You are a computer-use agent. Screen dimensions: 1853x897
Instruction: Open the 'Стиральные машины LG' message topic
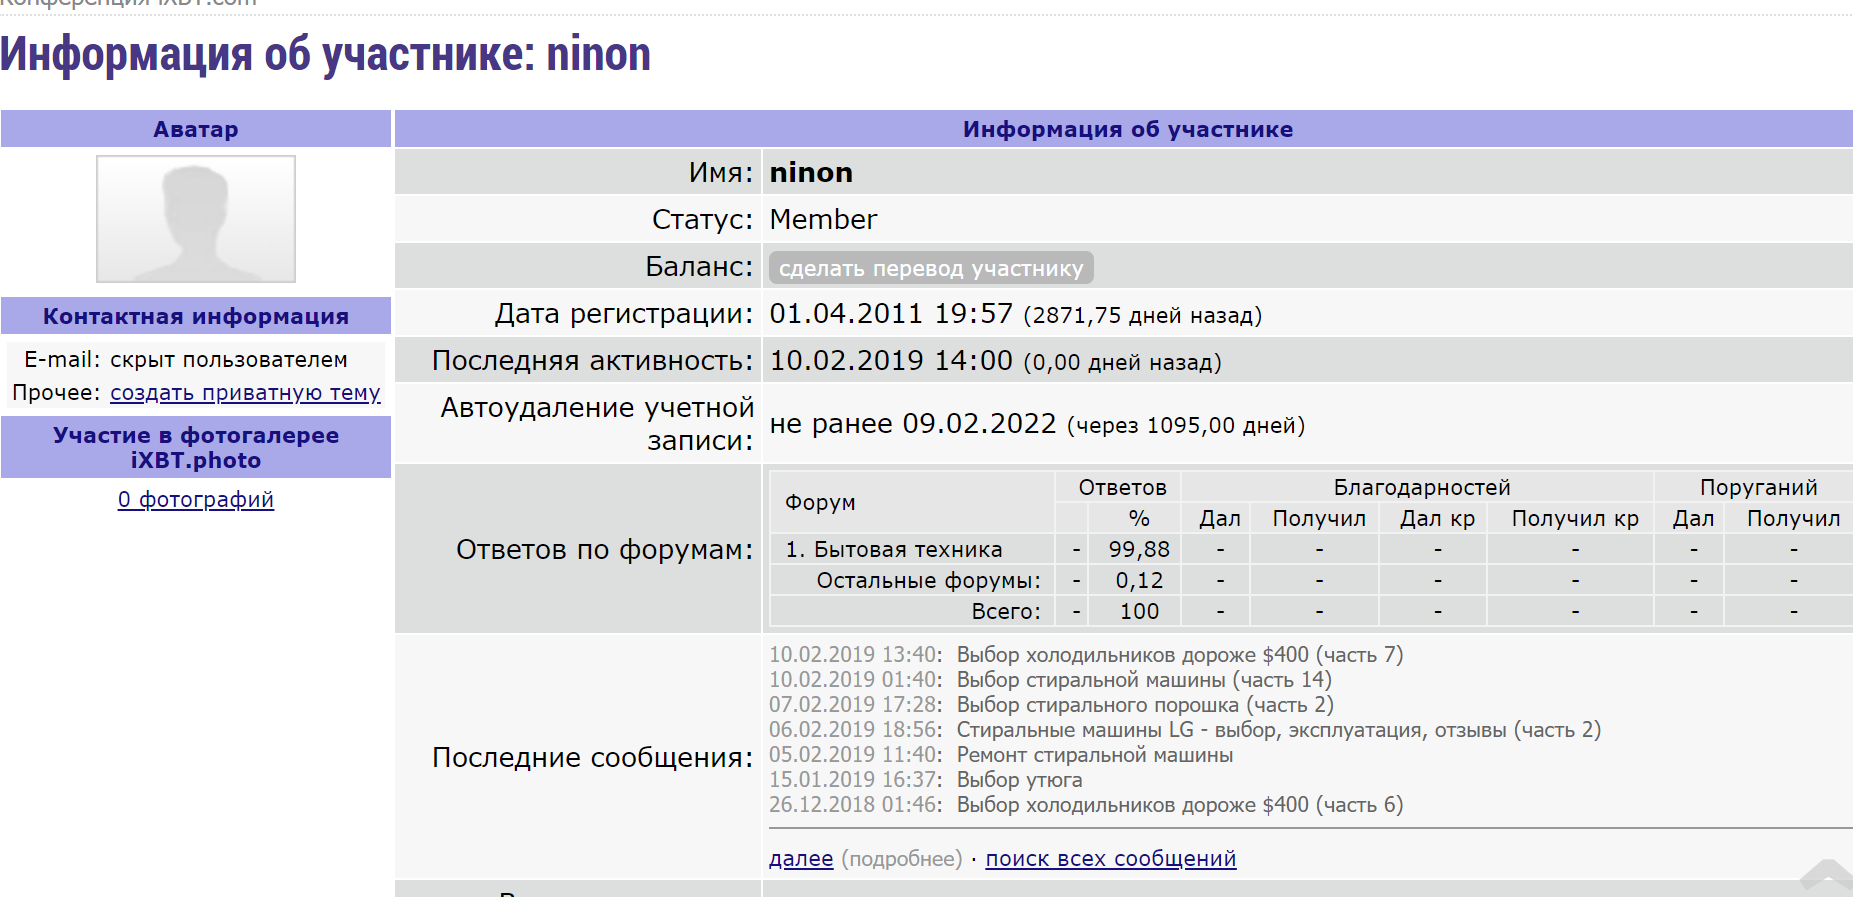[x=1279, y=730]
